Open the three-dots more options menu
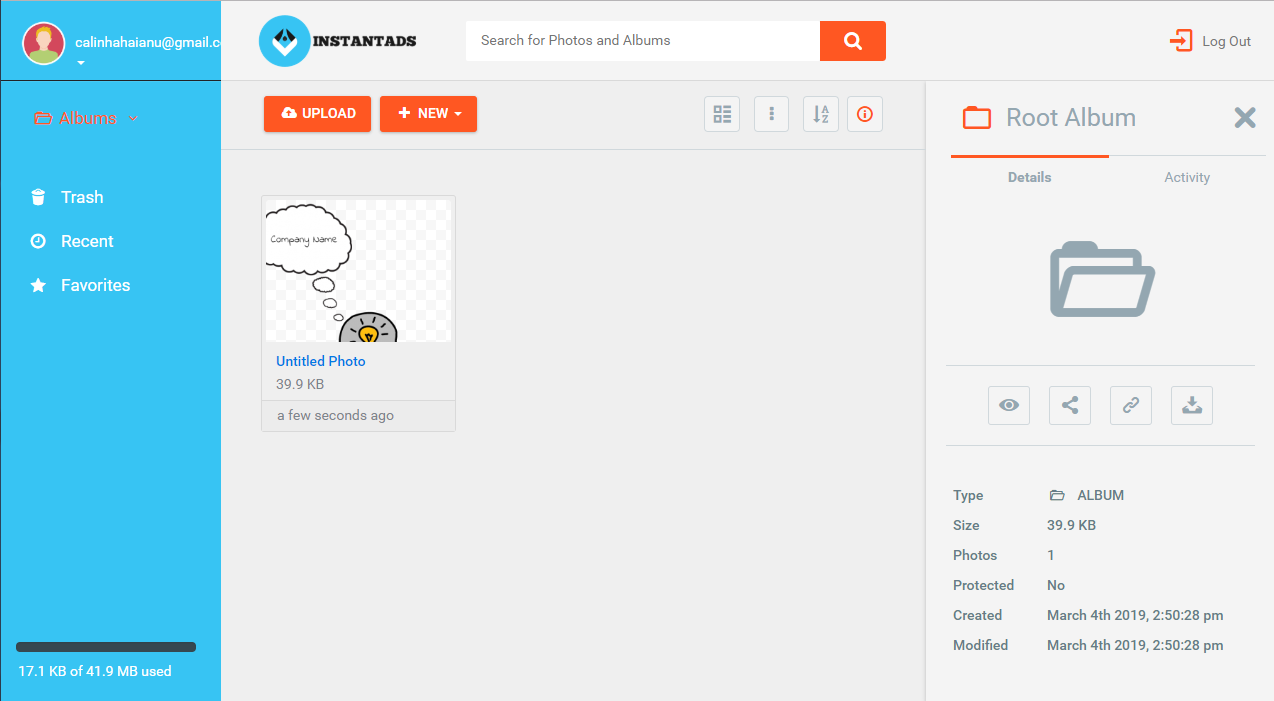The height and width of the screenshot is (701, 1274). 771,114
